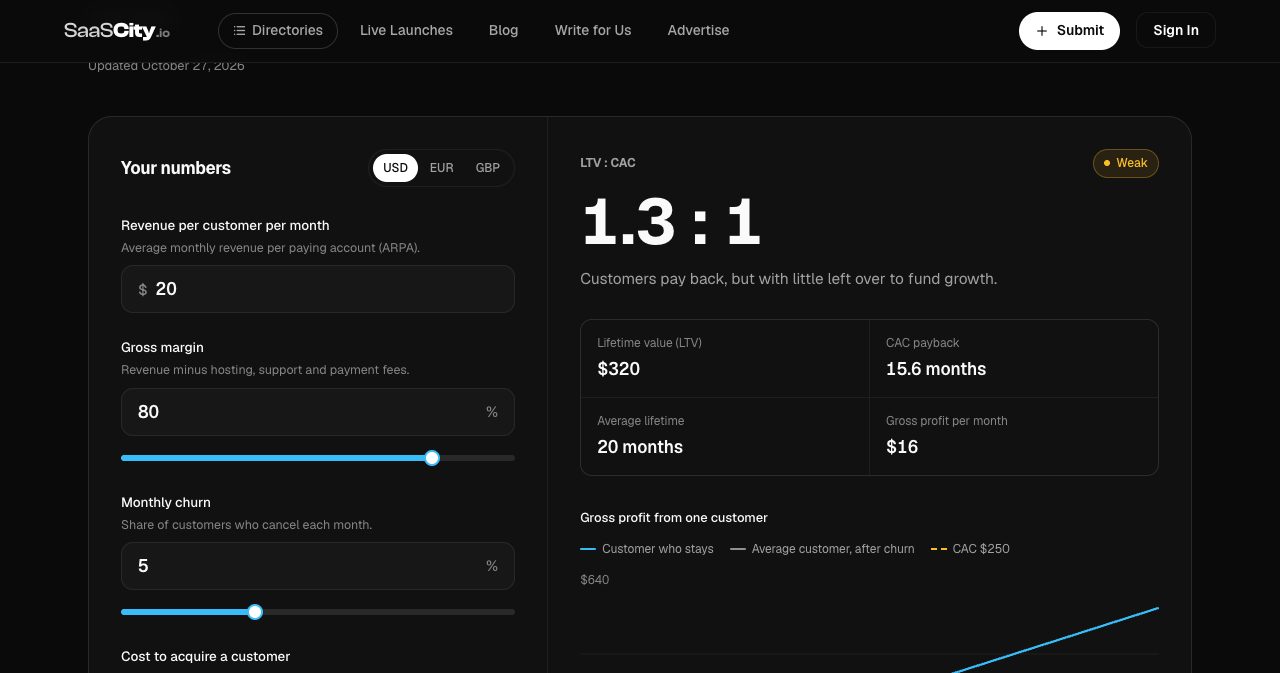
Task: Click the Sign In button
Action: point(1176,31)
